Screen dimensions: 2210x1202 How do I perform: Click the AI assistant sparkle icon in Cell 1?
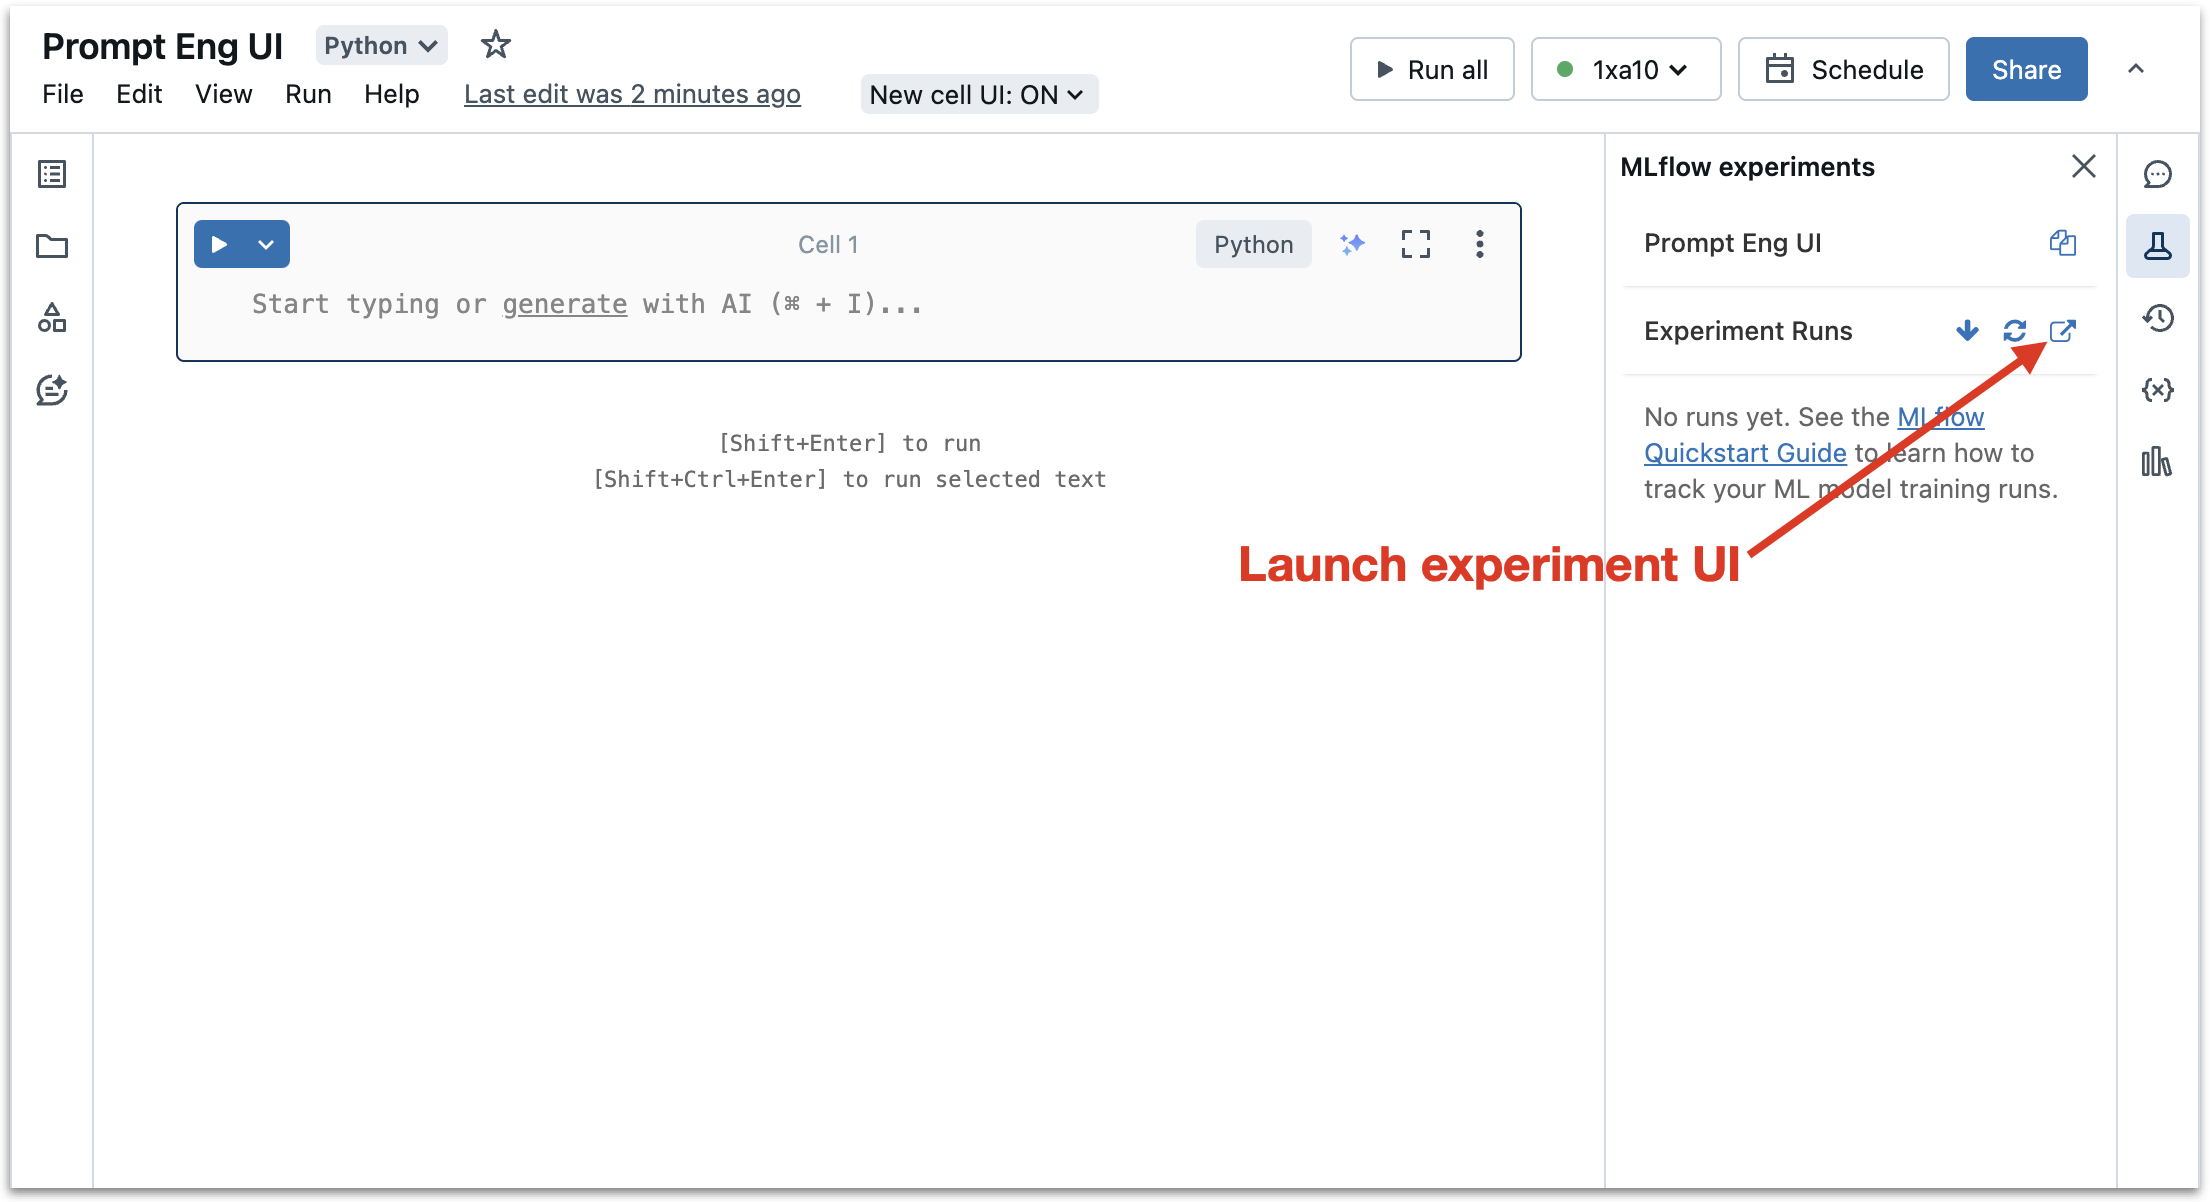[1352, 244]
